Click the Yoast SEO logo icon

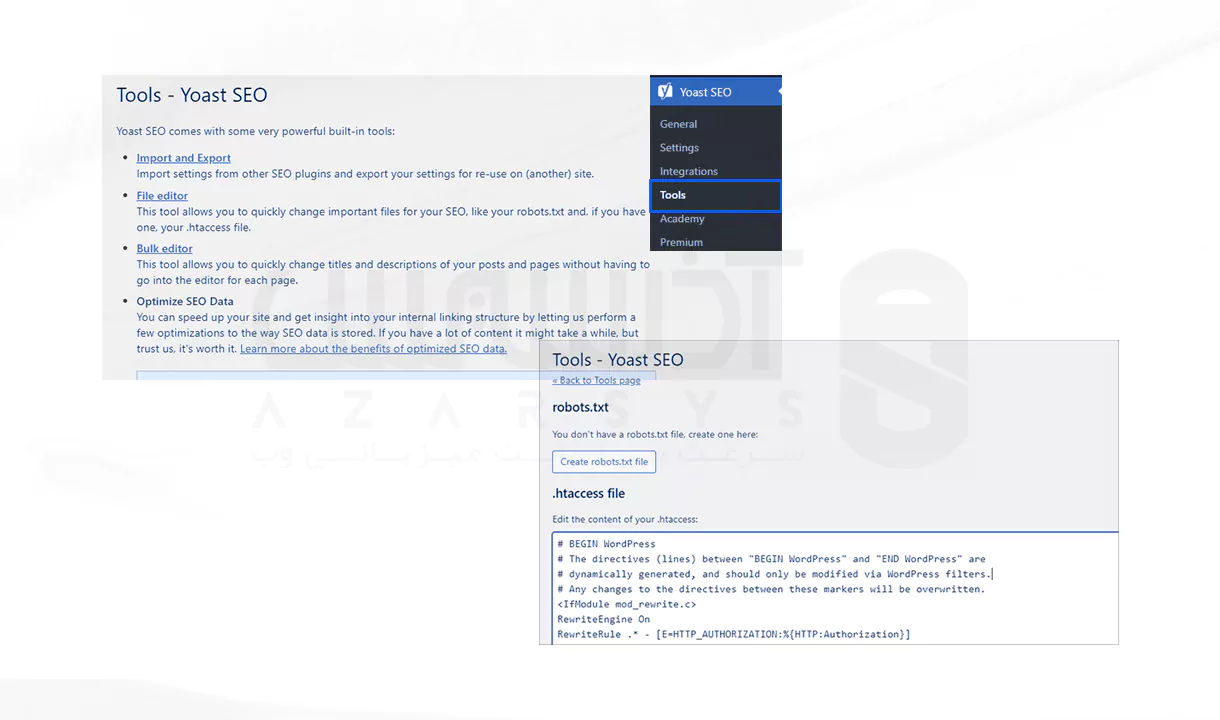coord(665,91)
